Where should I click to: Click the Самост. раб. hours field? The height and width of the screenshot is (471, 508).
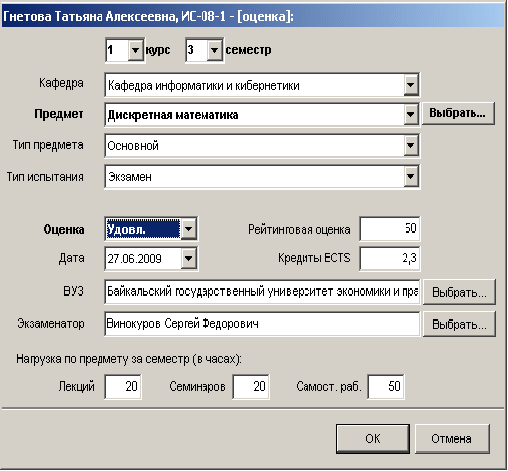click(386, 387)
